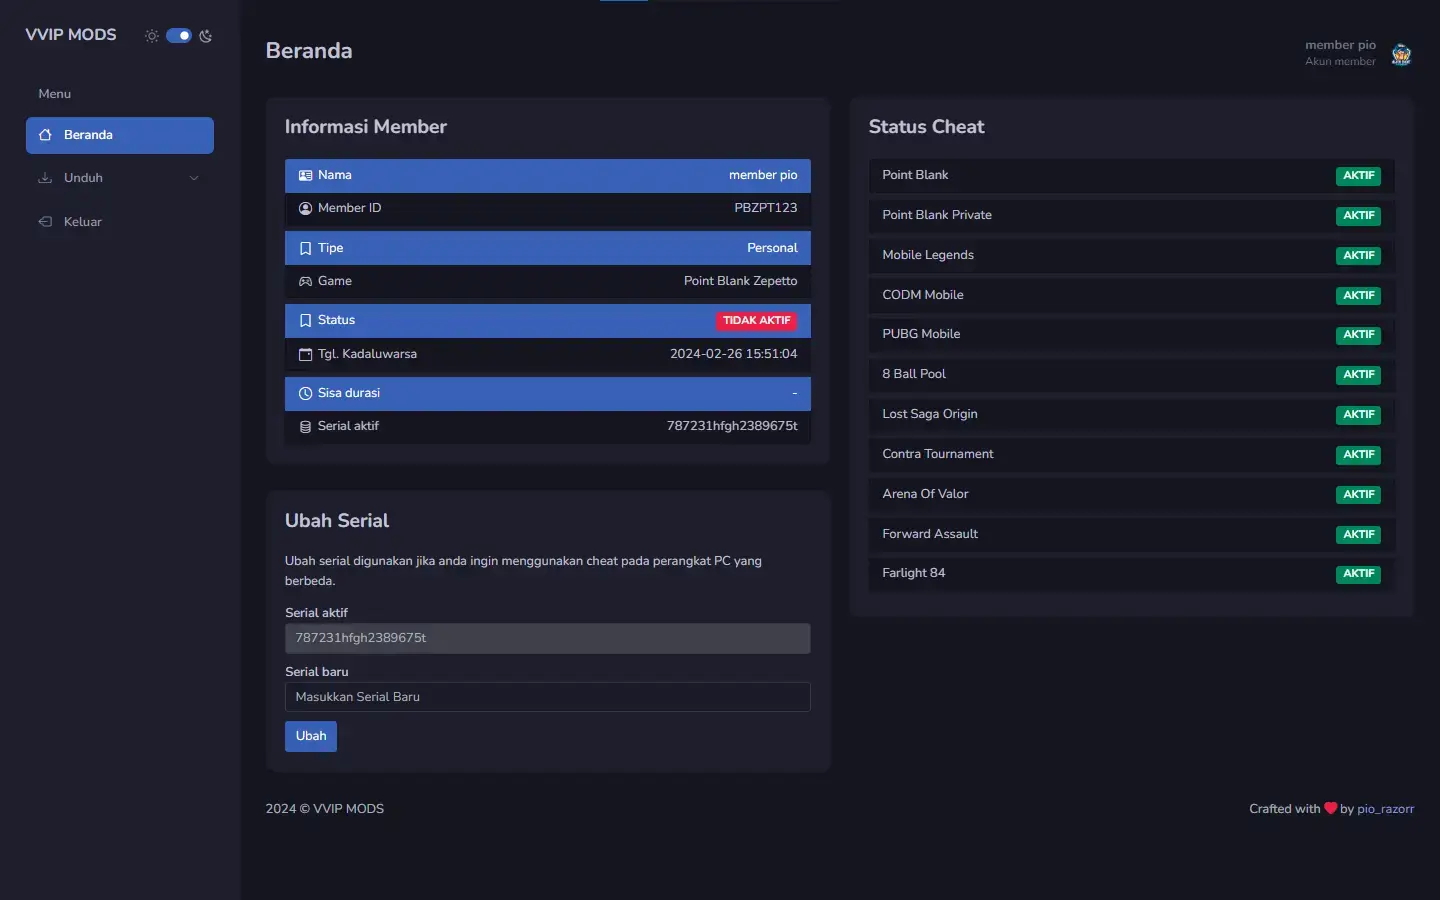Click the Serial baru input field
This screenshot has height=900, width=1440.
[x=547, y=697]
